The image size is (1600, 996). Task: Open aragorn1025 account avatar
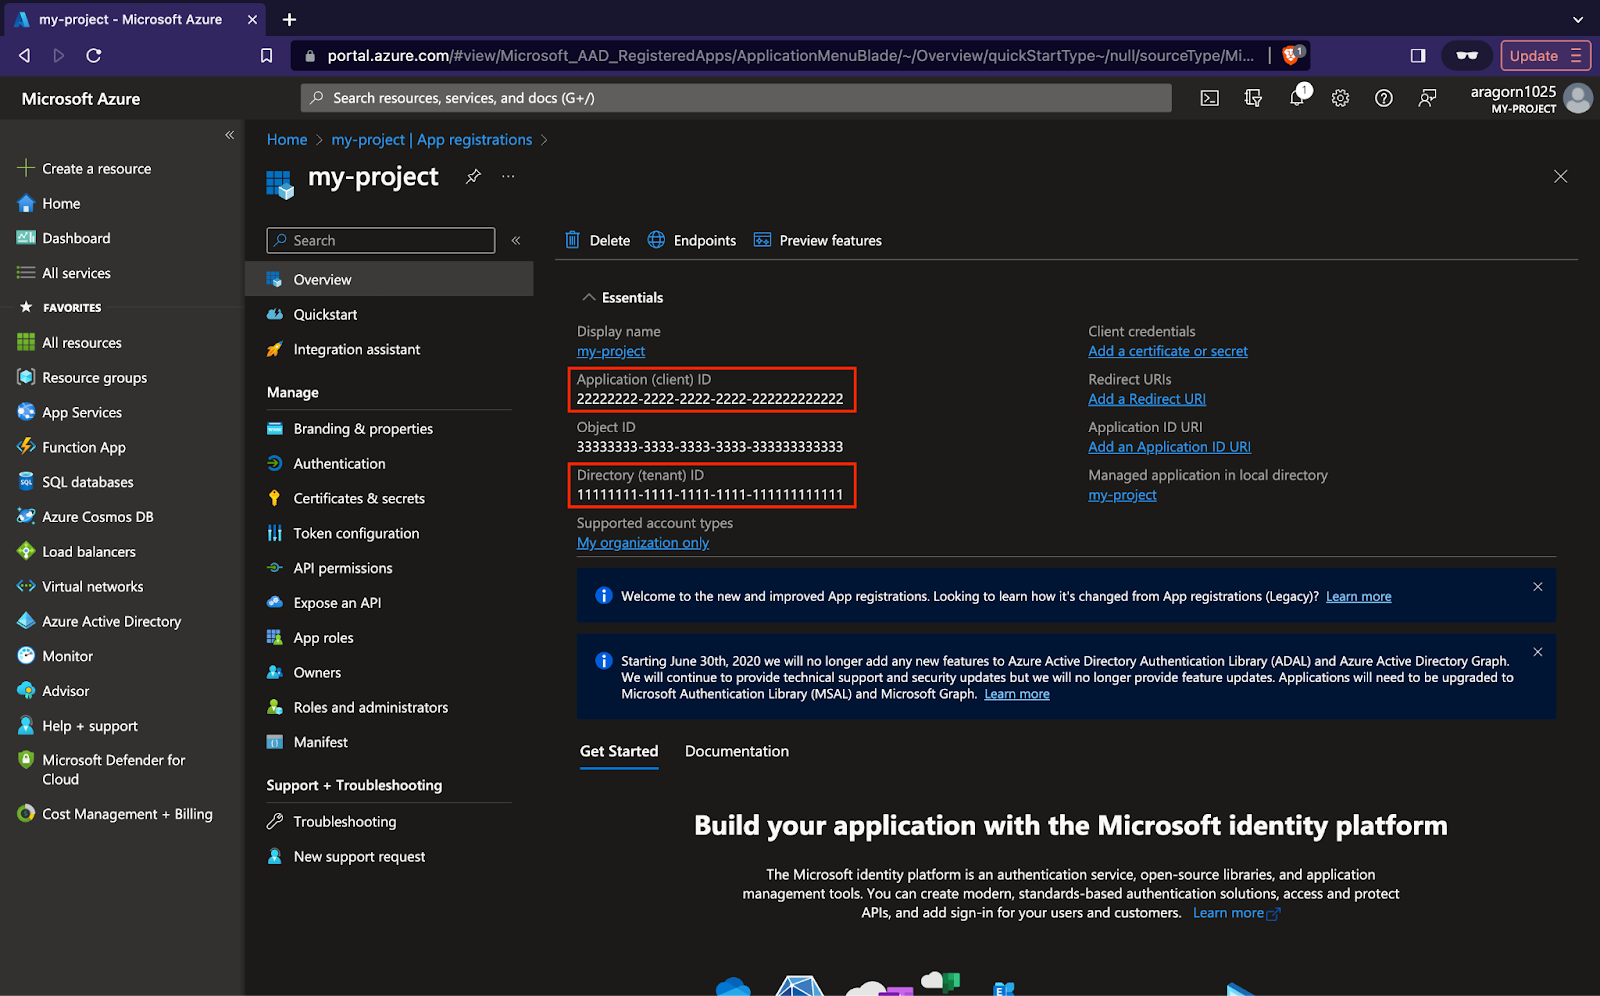(1578, 98)
